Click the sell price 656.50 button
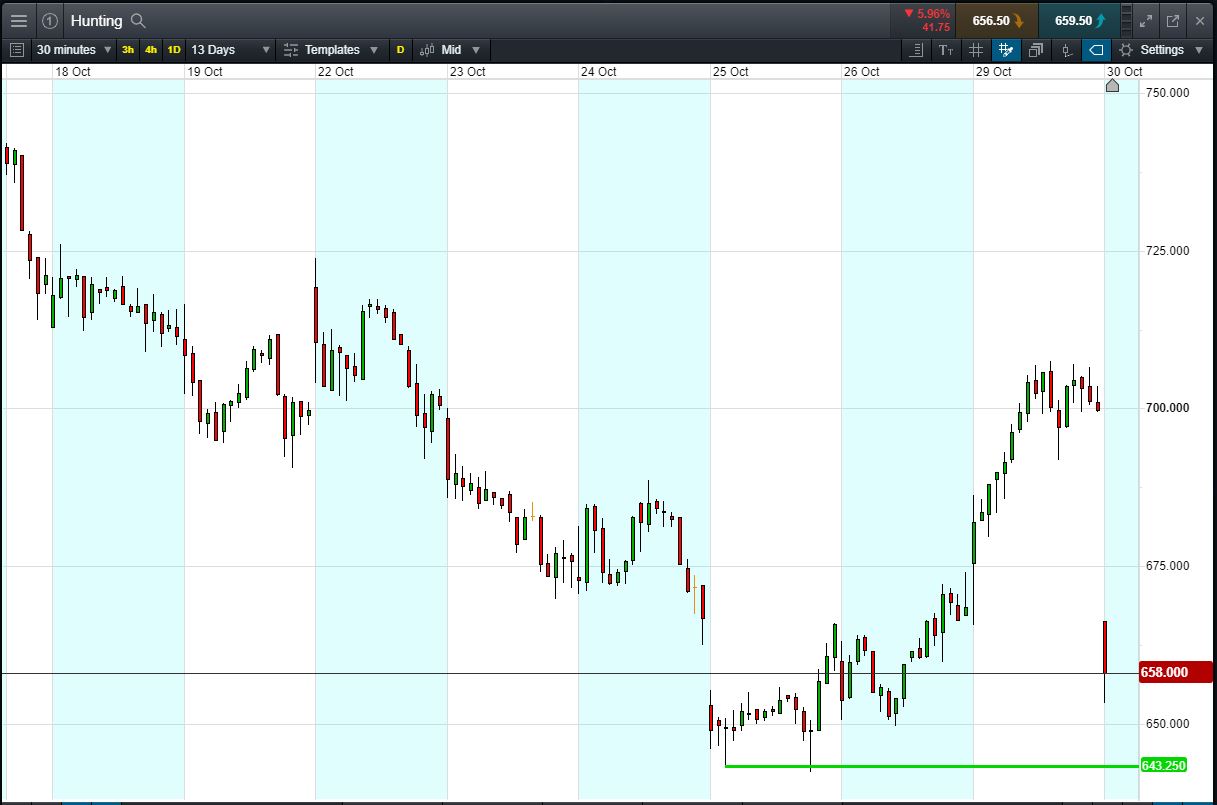 pyautogui.click(x=997, y=20)
